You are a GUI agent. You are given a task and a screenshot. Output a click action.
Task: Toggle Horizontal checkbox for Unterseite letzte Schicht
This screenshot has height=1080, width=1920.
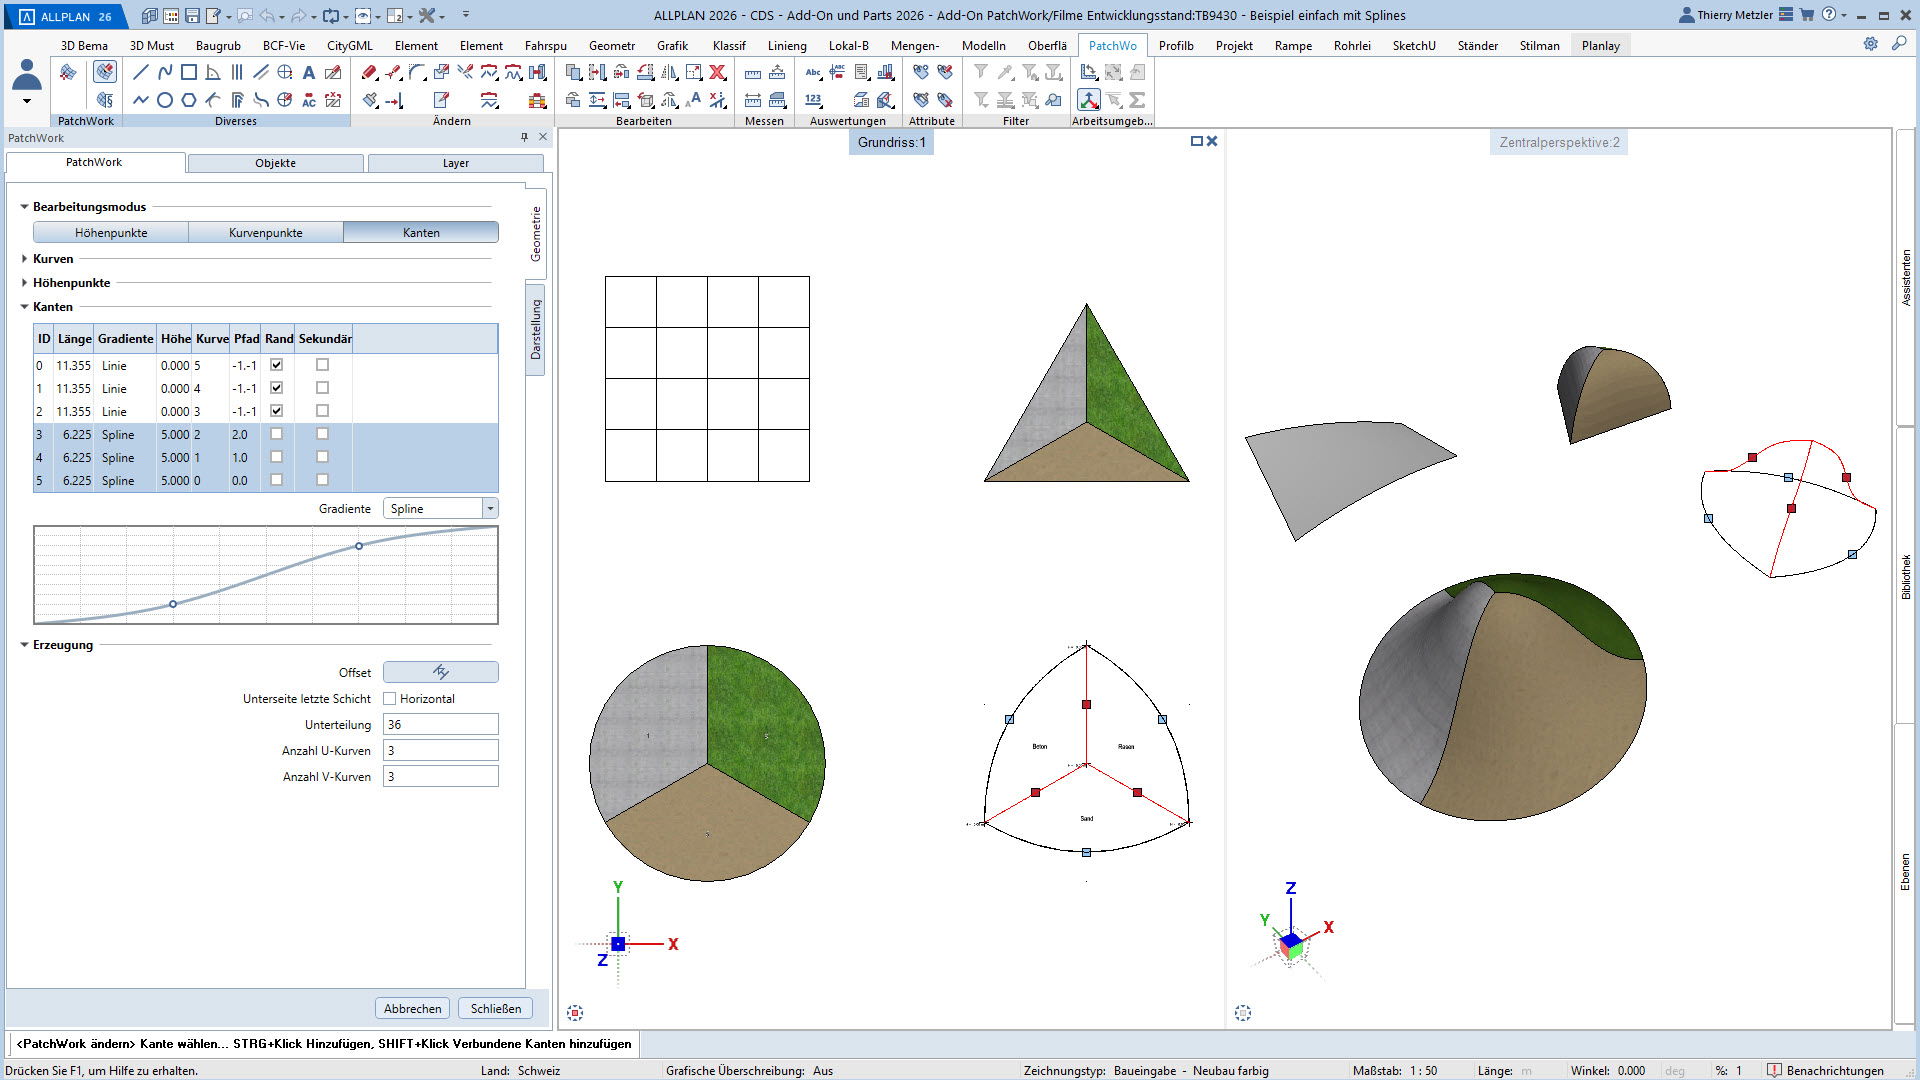tap(390, 699)
